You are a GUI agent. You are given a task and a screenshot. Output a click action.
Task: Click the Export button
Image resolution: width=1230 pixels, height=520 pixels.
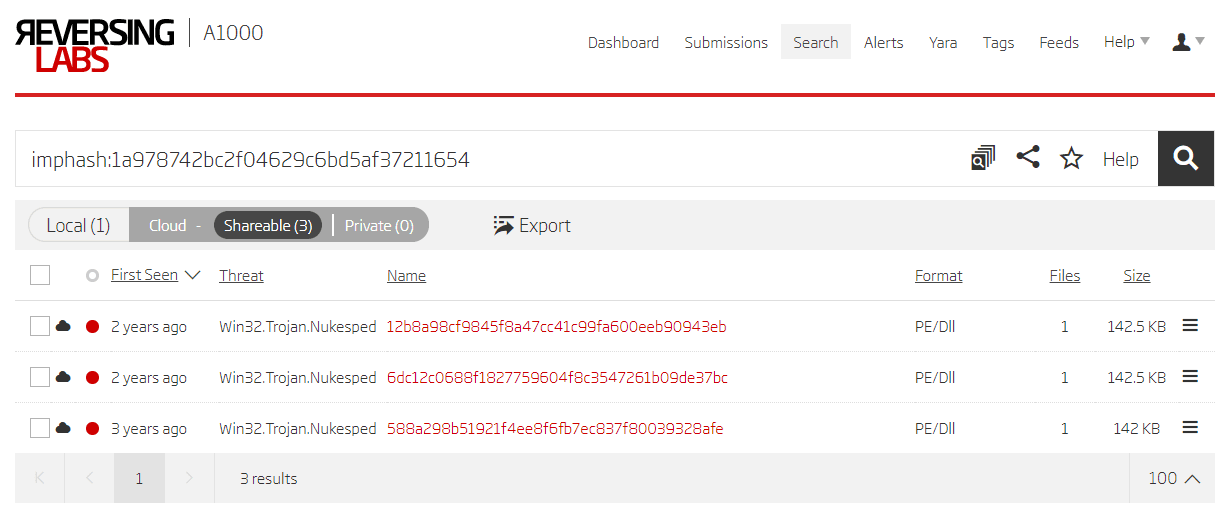(x=532, y=225)
